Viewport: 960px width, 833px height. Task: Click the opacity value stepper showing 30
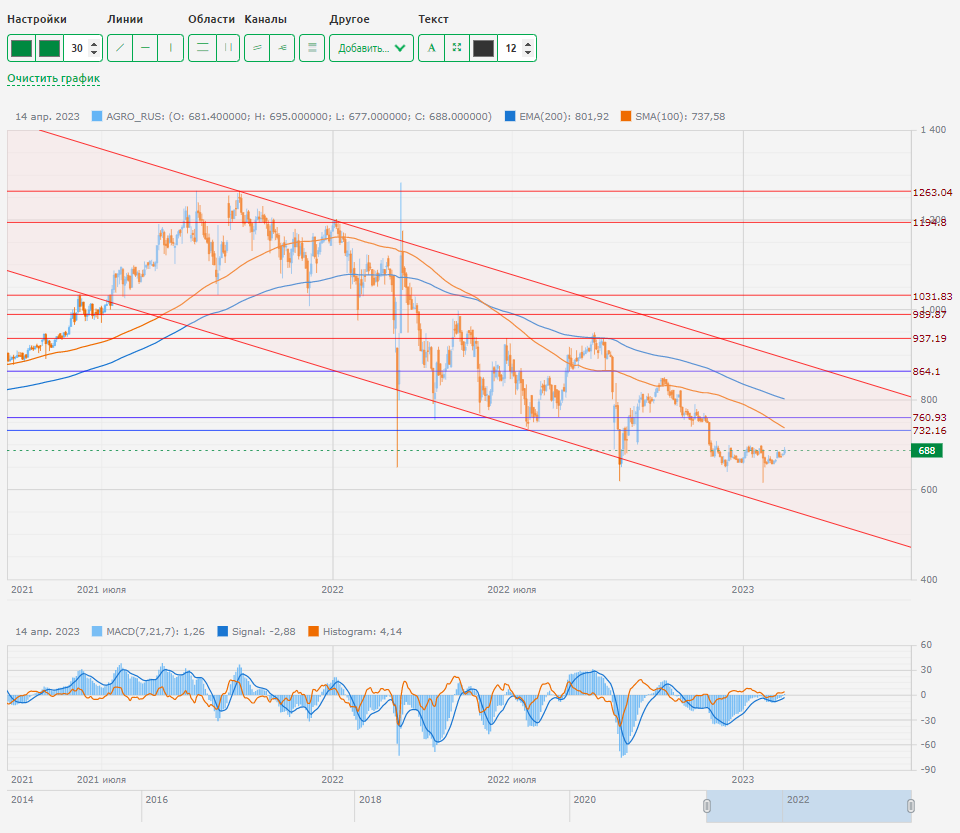[84, 48]
